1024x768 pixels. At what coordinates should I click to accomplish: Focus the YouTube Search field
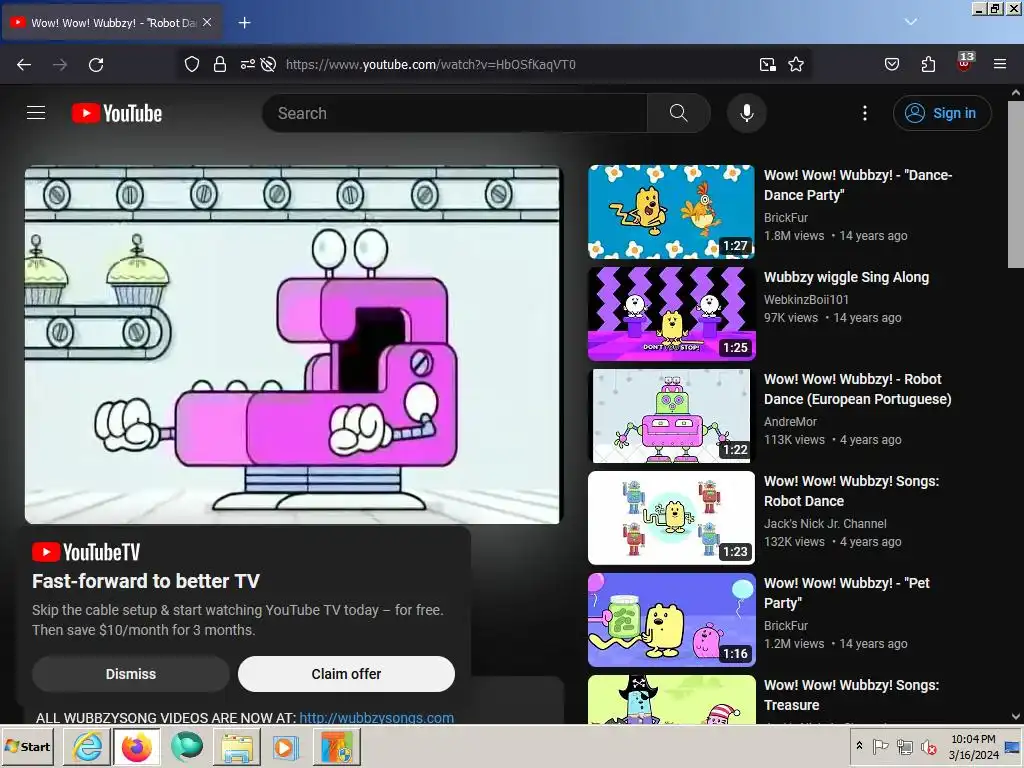click(x=455, y=113)
